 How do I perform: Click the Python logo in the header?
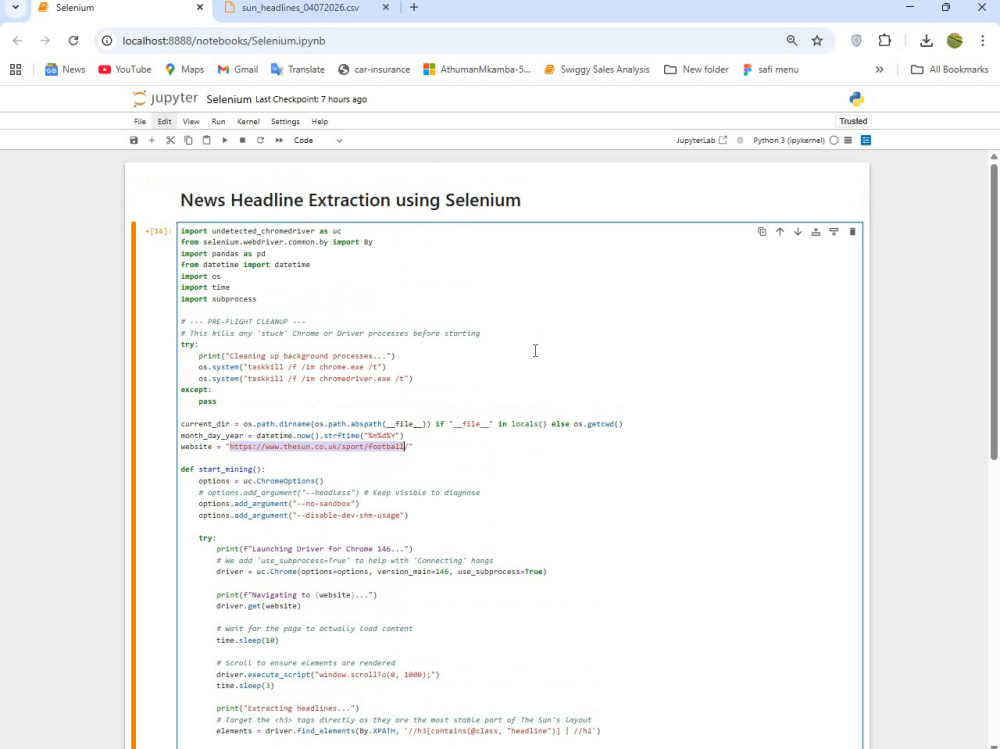point(856,99)
